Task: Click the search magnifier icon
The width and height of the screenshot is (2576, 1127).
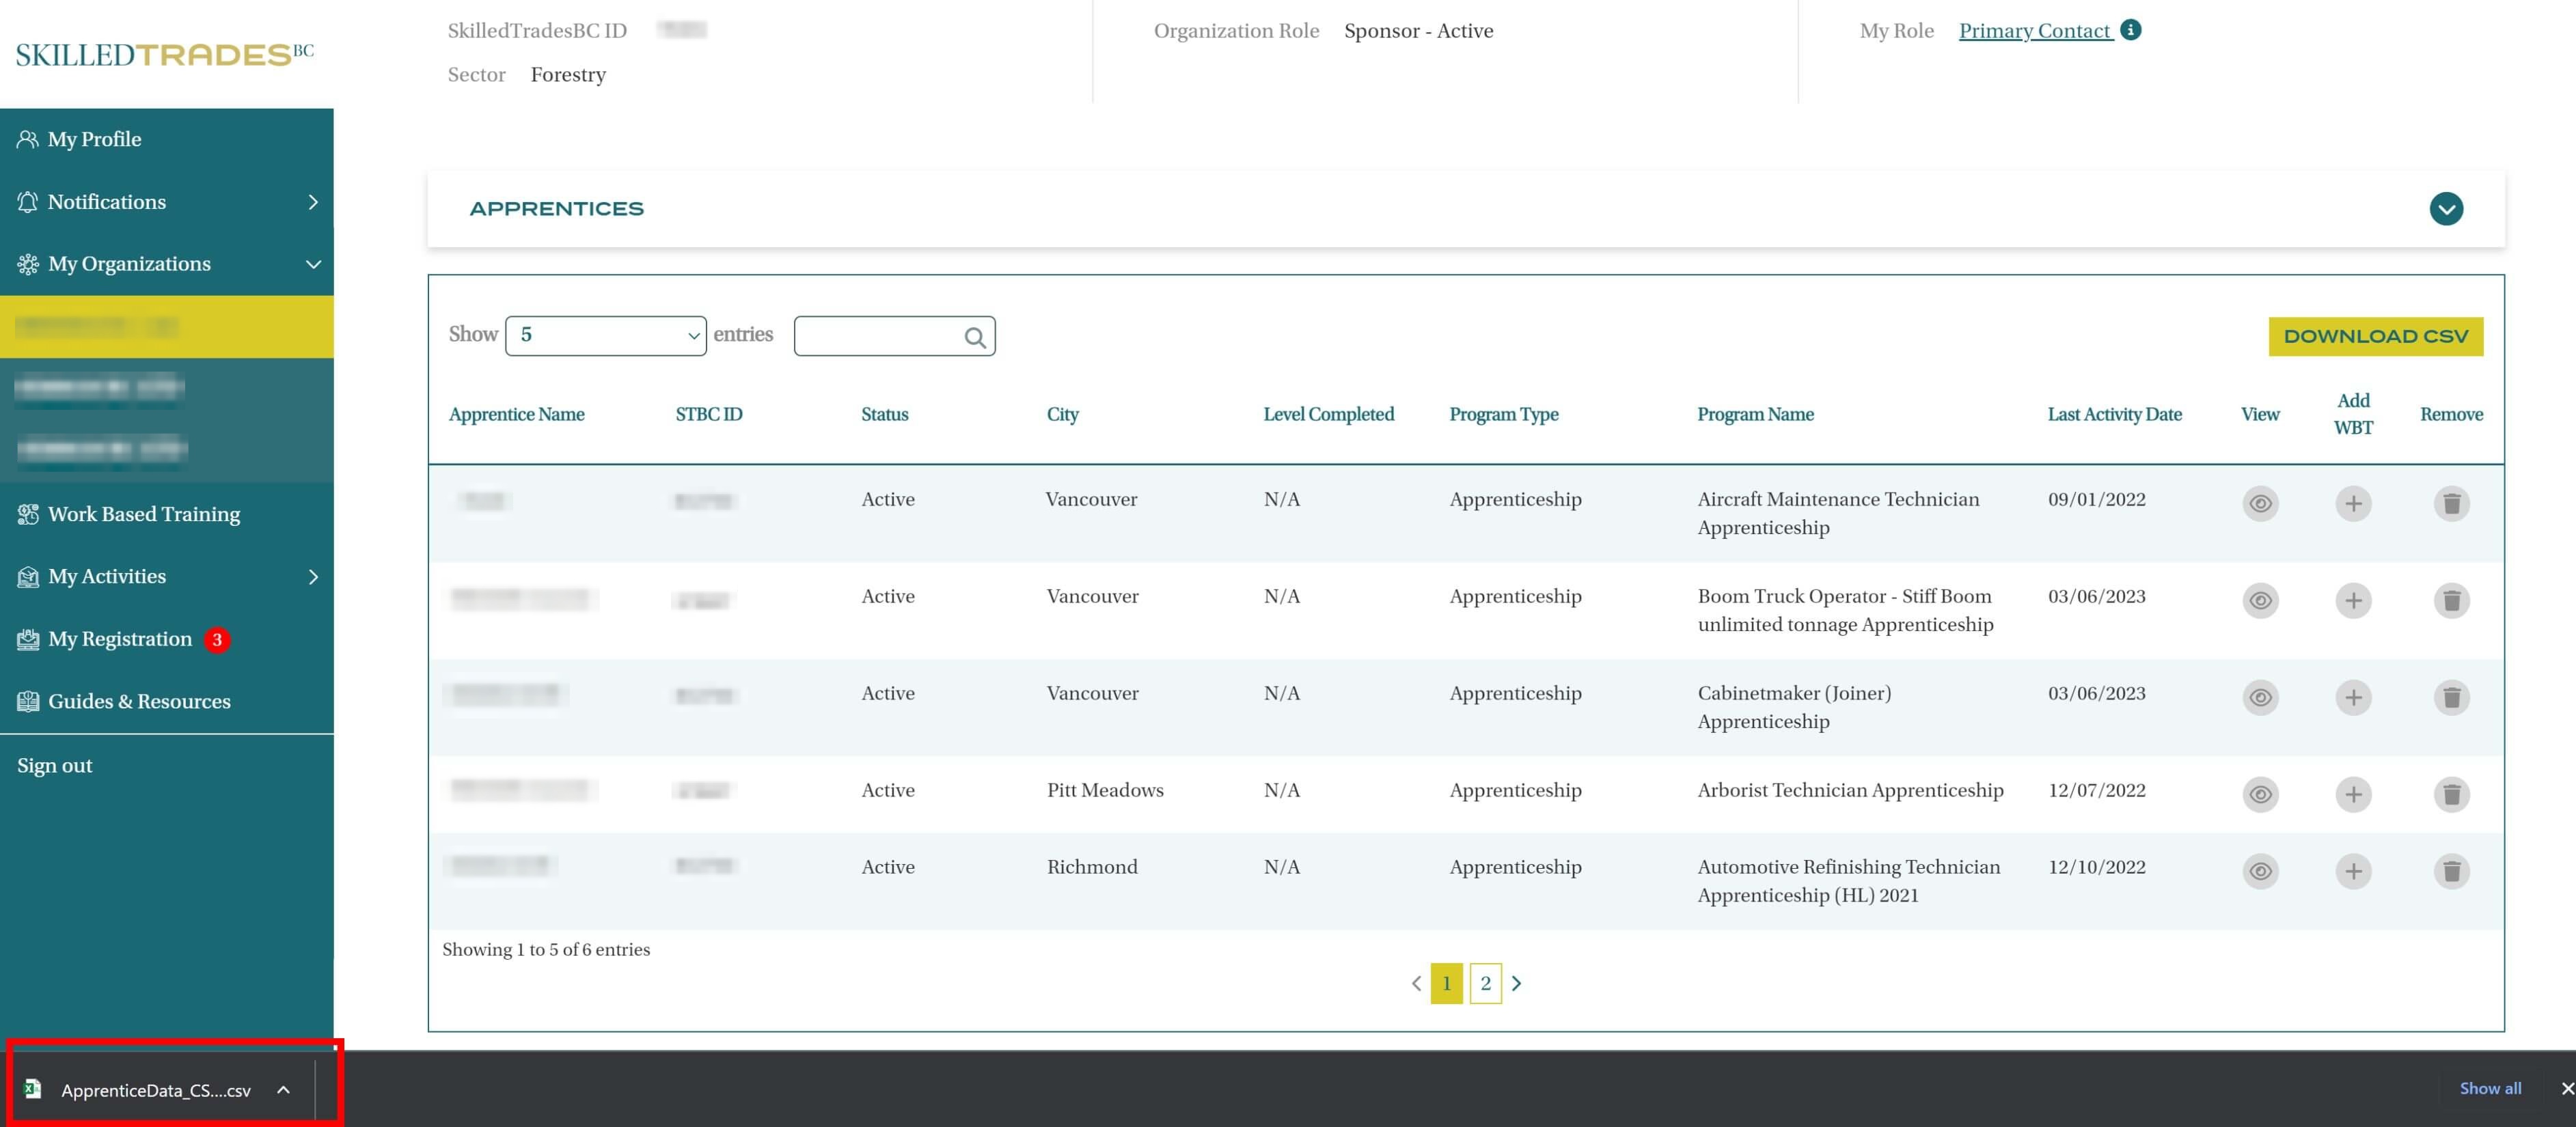Action: click(x=975, y=337)
